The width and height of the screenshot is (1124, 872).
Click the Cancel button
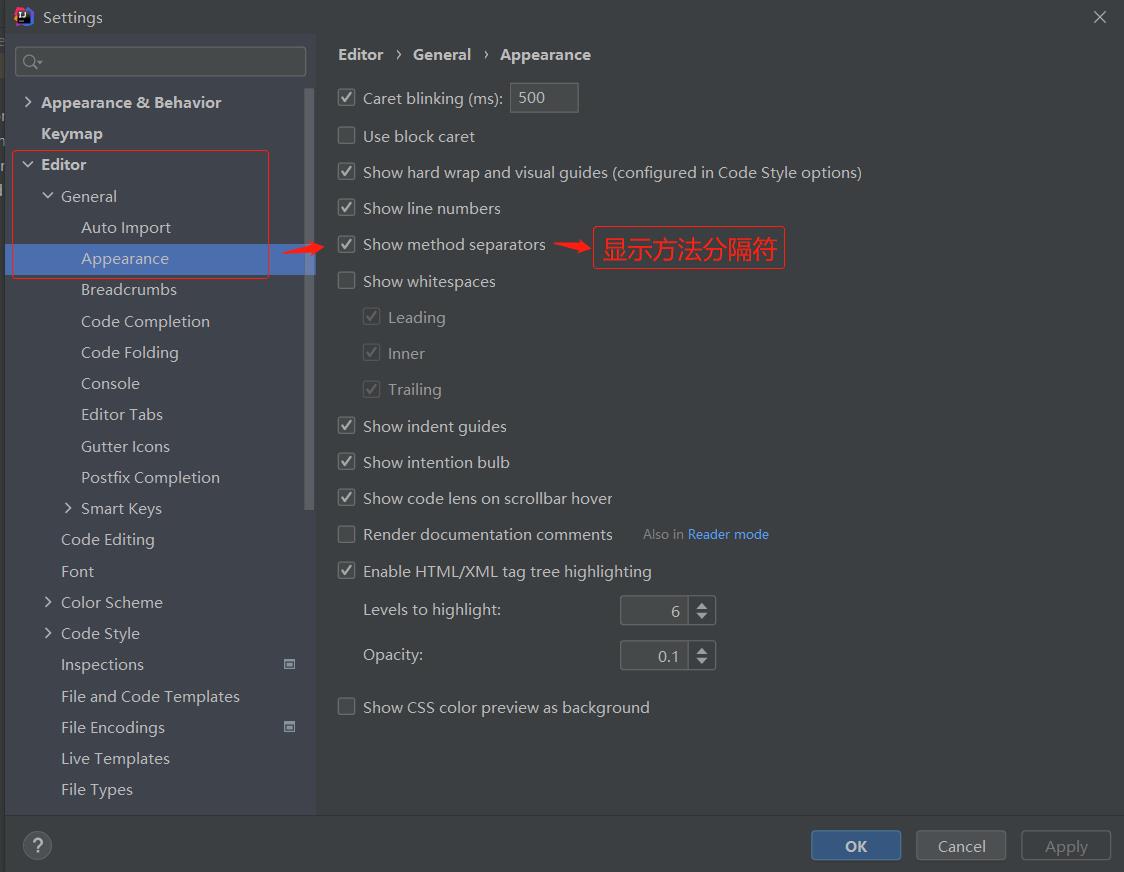click(x=961, y=845)
